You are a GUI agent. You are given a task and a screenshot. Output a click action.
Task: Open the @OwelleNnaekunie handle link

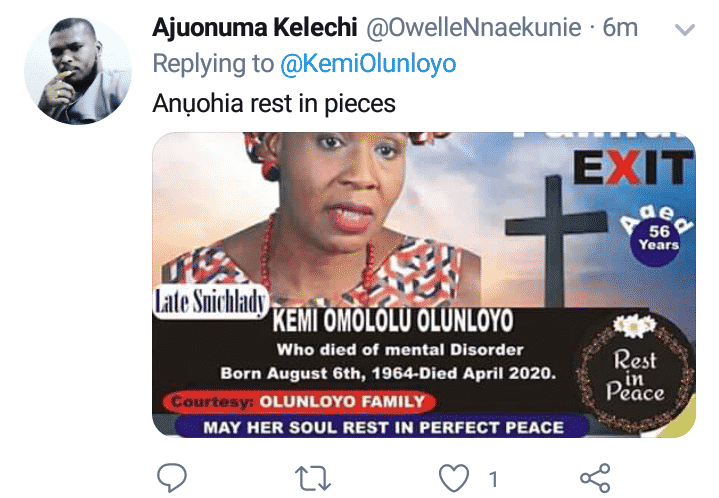pyautogui.click(x=474, y=28)
